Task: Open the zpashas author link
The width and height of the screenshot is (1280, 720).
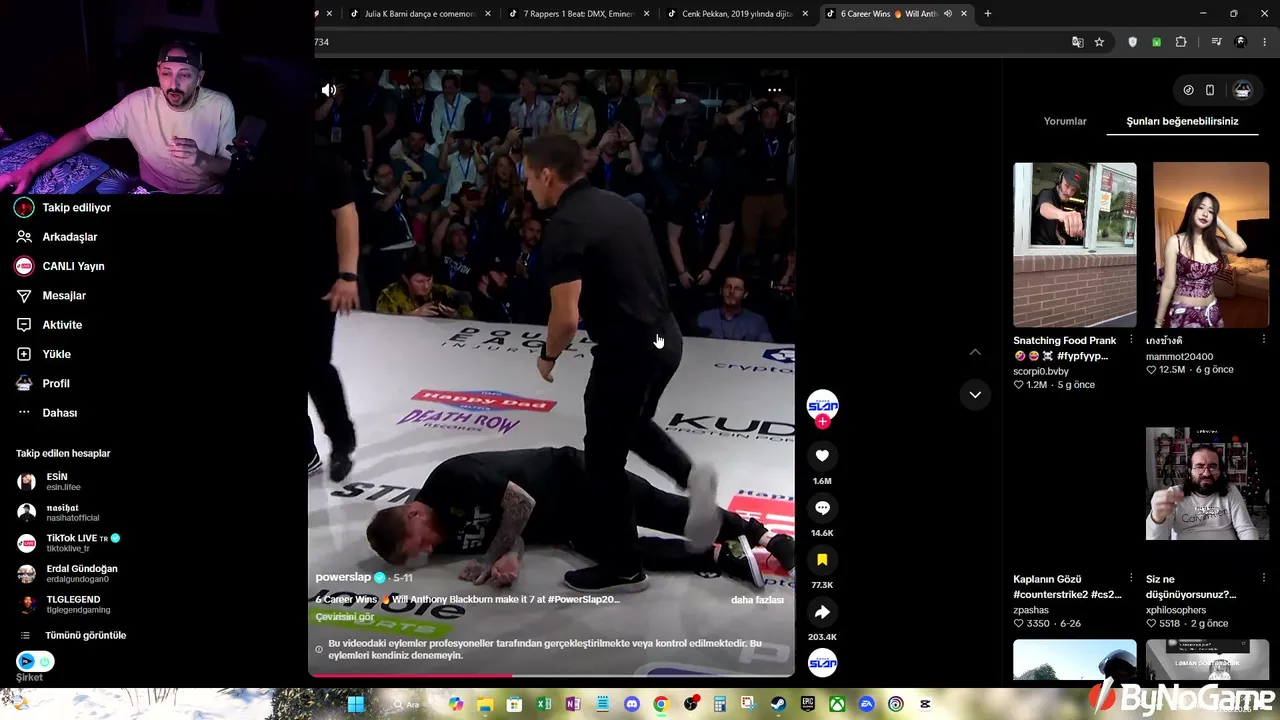Action: (x=1031, y=610)
